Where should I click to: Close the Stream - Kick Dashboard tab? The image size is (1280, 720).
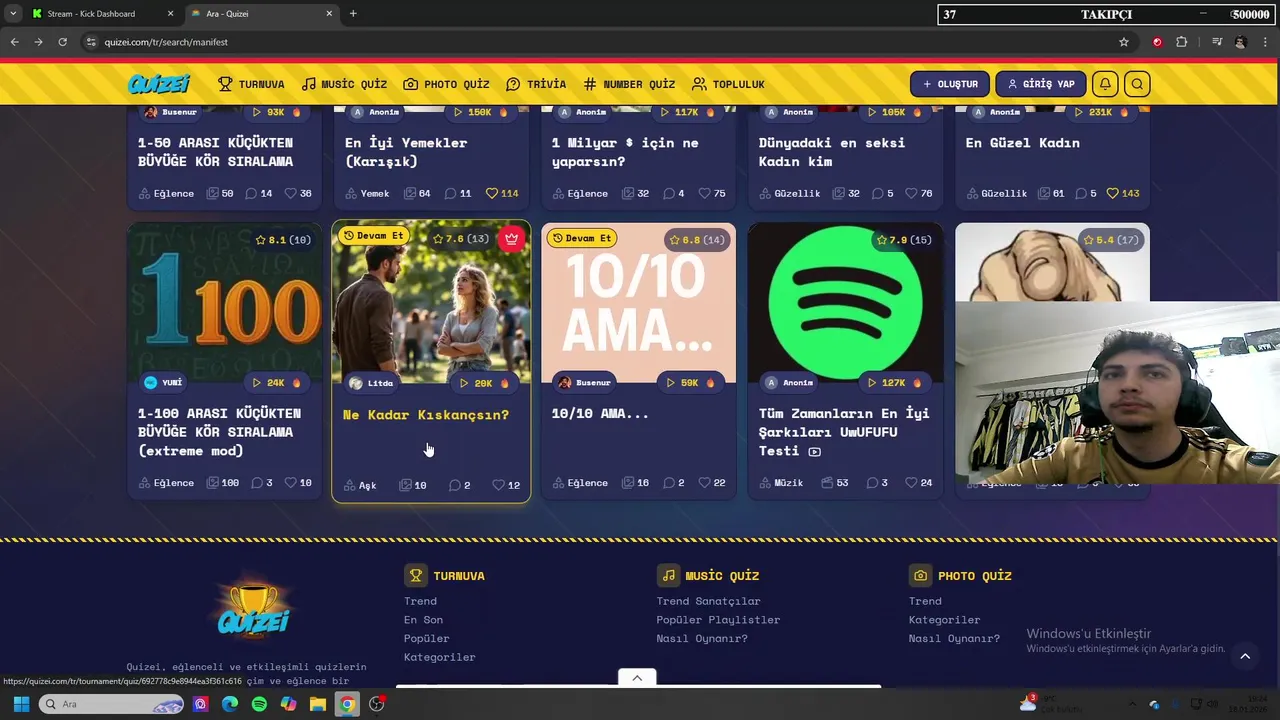click(x=170, y=14)
